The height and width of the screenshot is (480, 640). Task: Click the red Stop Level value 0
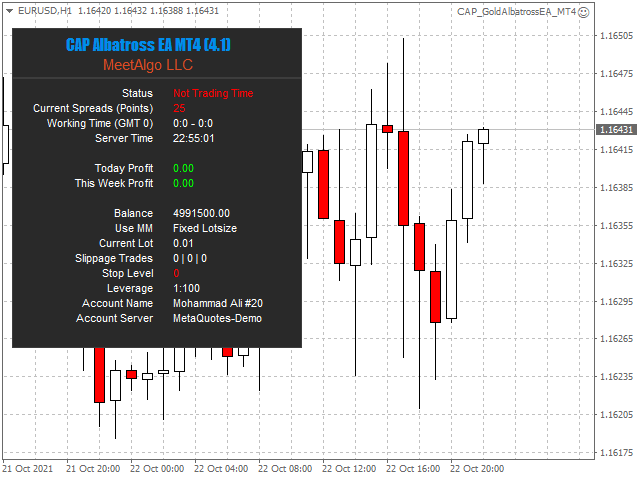[176, 273]
